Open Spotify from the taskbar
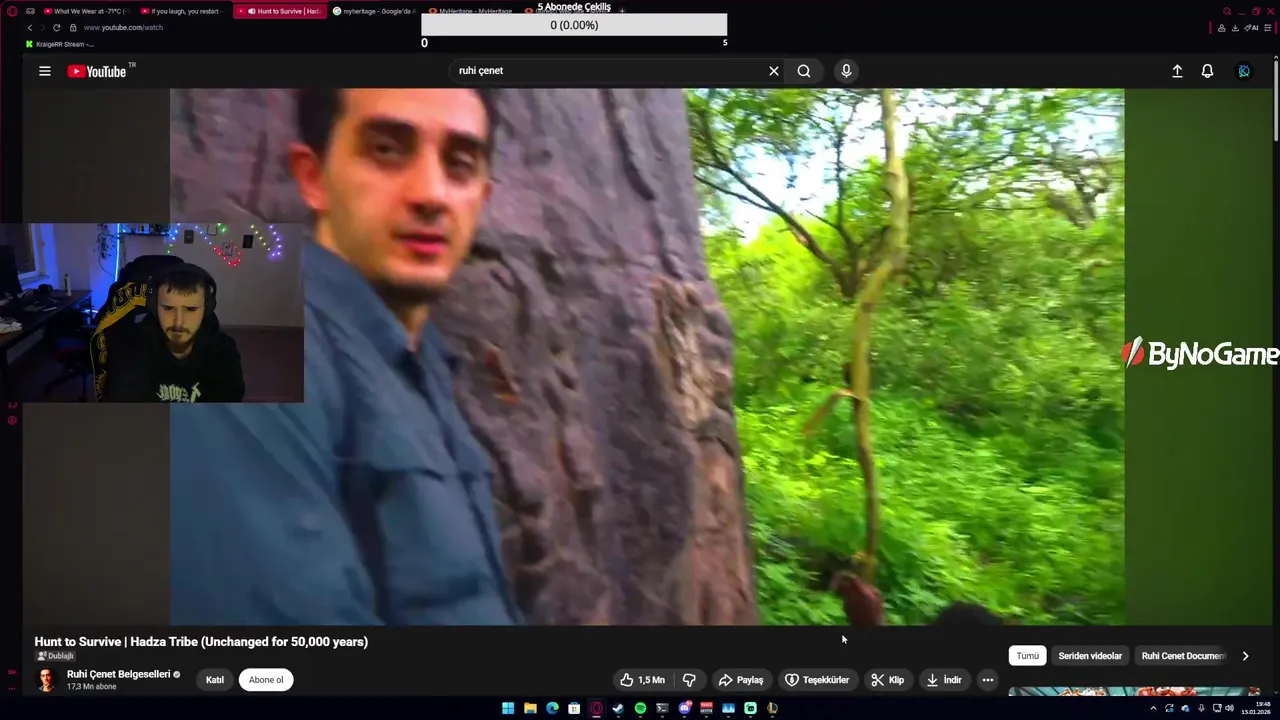 (640, 708)
